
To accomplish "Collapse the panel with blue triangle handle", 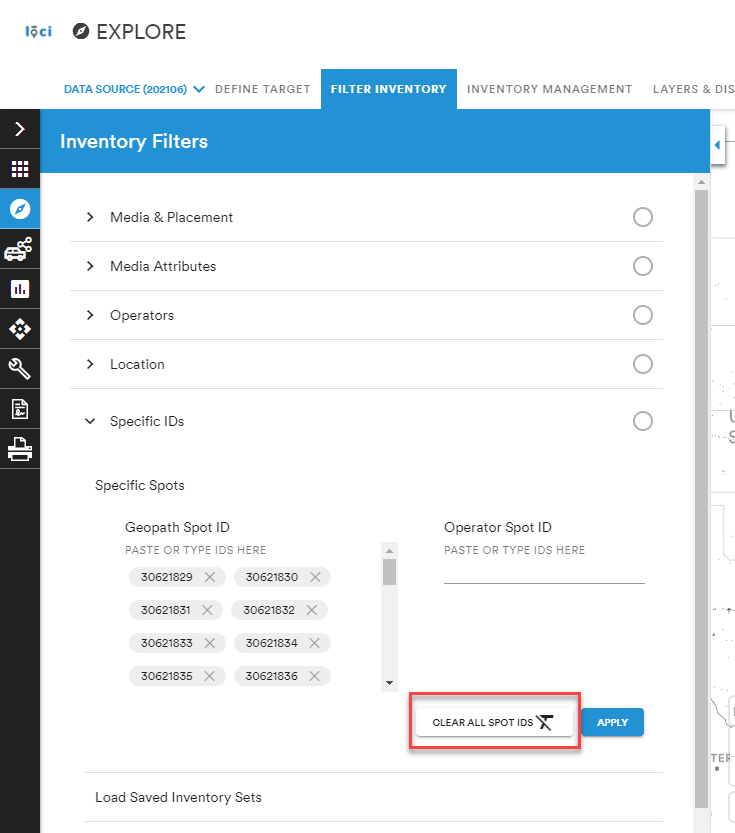I will (717, 145).
